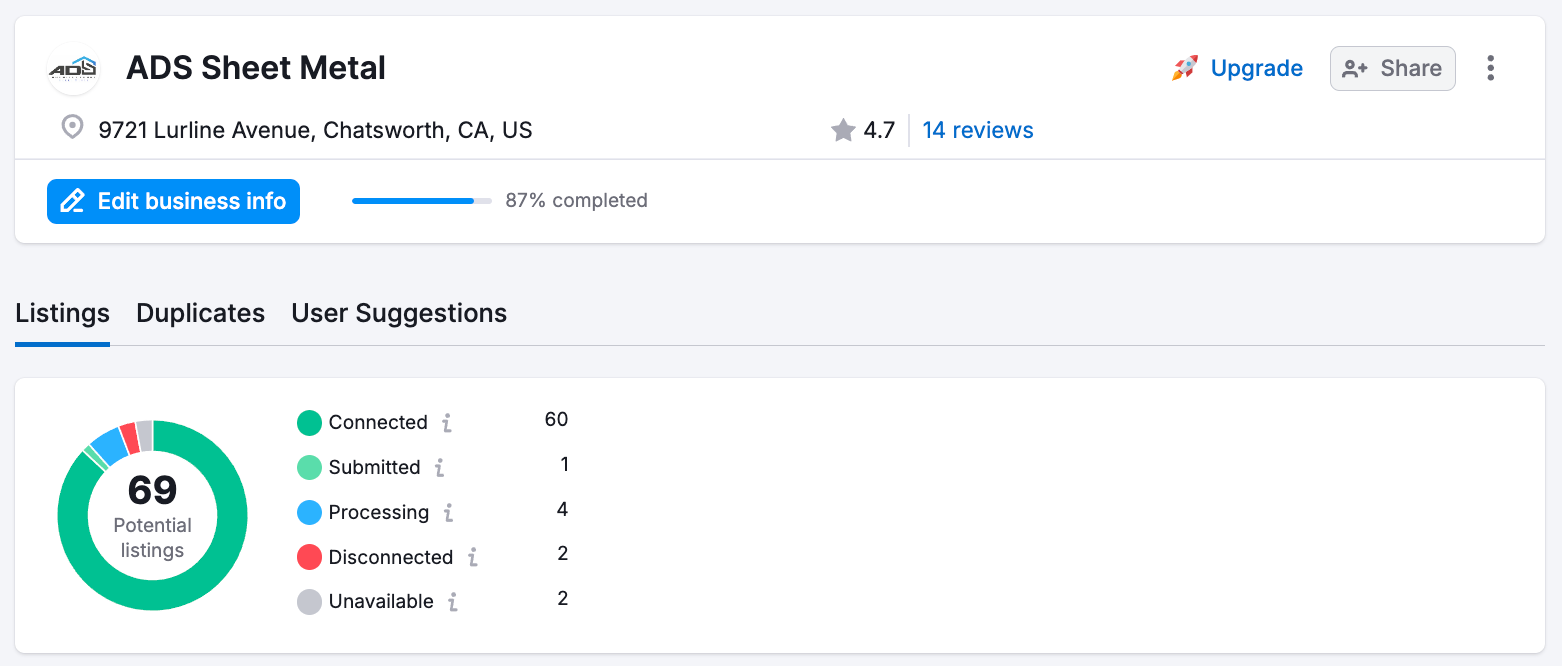Click the location pin icon by address
The height and width of the screenshot is (666, 1562).
click(72, 128)
